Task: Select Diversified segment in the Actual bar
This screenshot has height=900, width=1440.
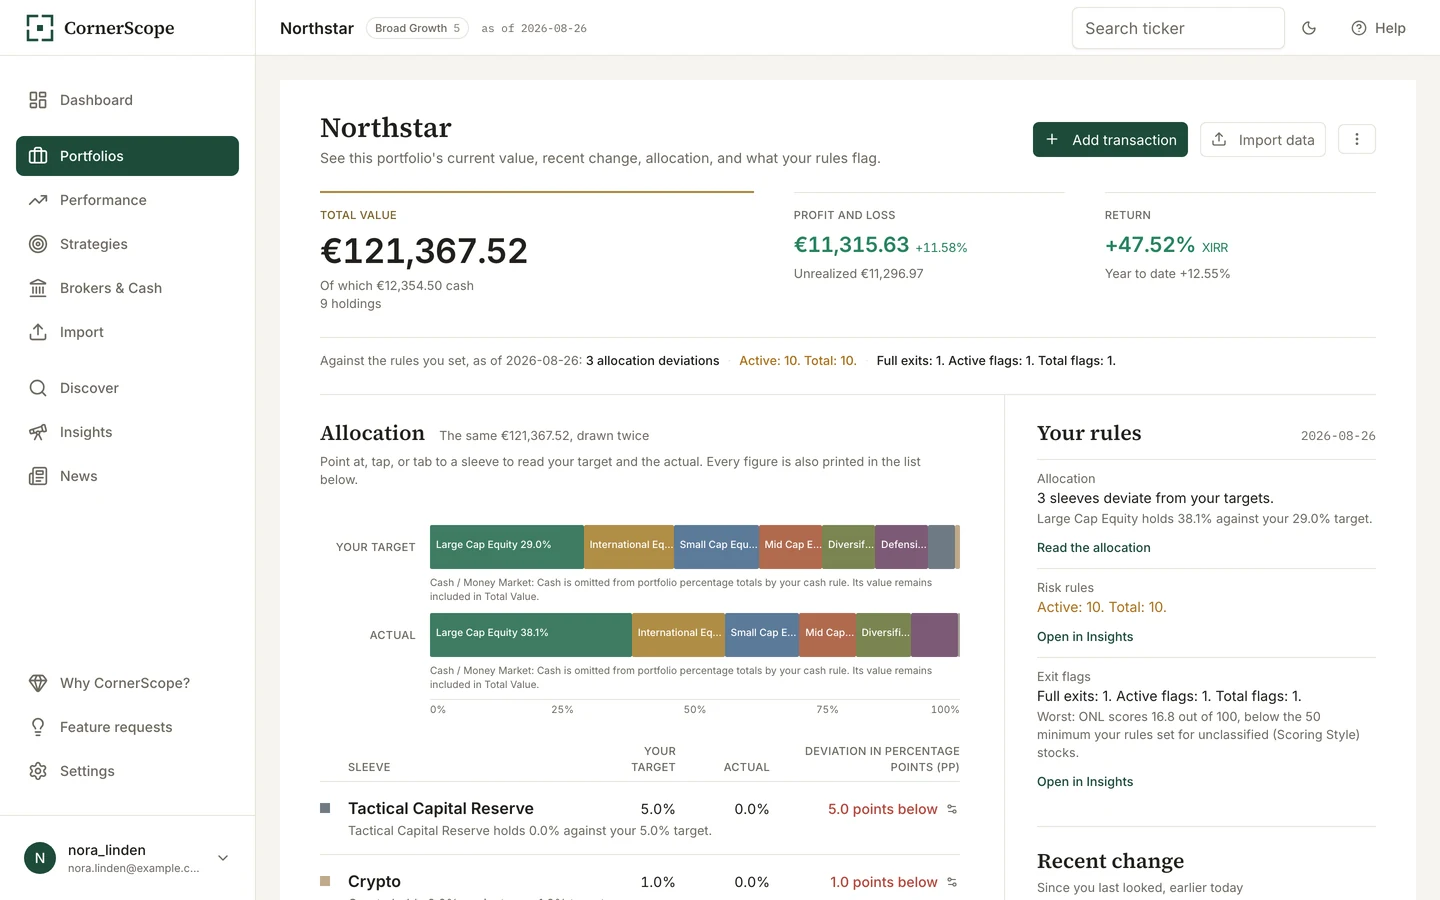Action: tap(883, 635)
